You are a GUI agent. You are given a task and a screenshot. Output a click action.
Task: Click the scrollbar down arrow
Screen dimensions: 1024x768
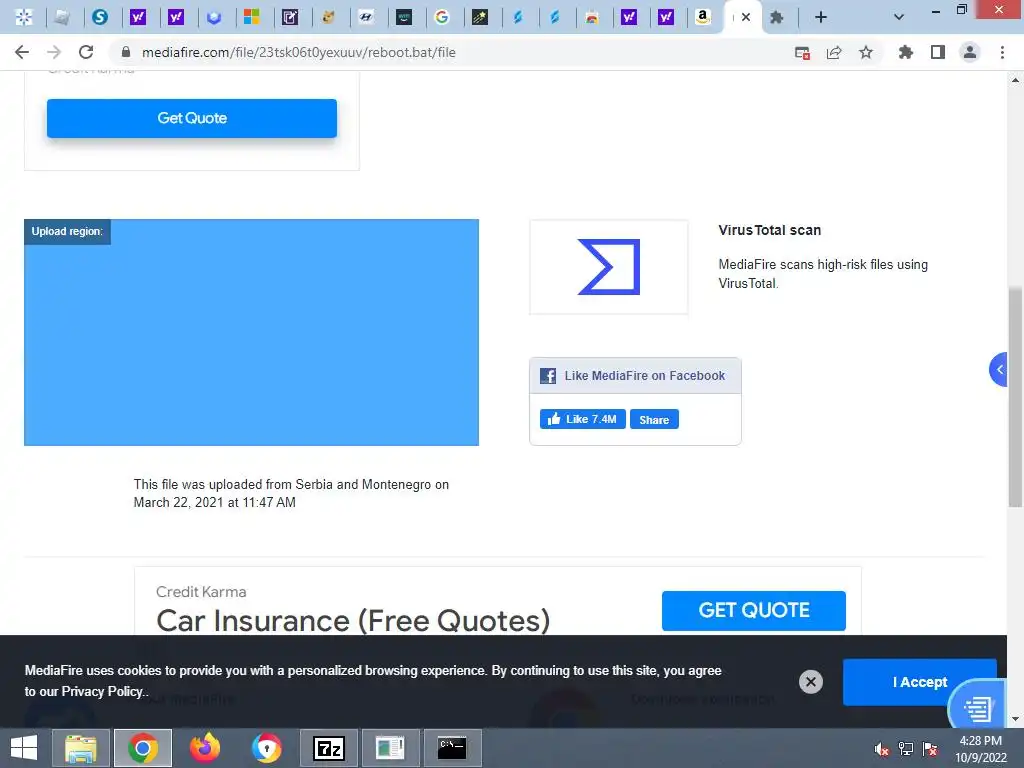[1015, 719]
